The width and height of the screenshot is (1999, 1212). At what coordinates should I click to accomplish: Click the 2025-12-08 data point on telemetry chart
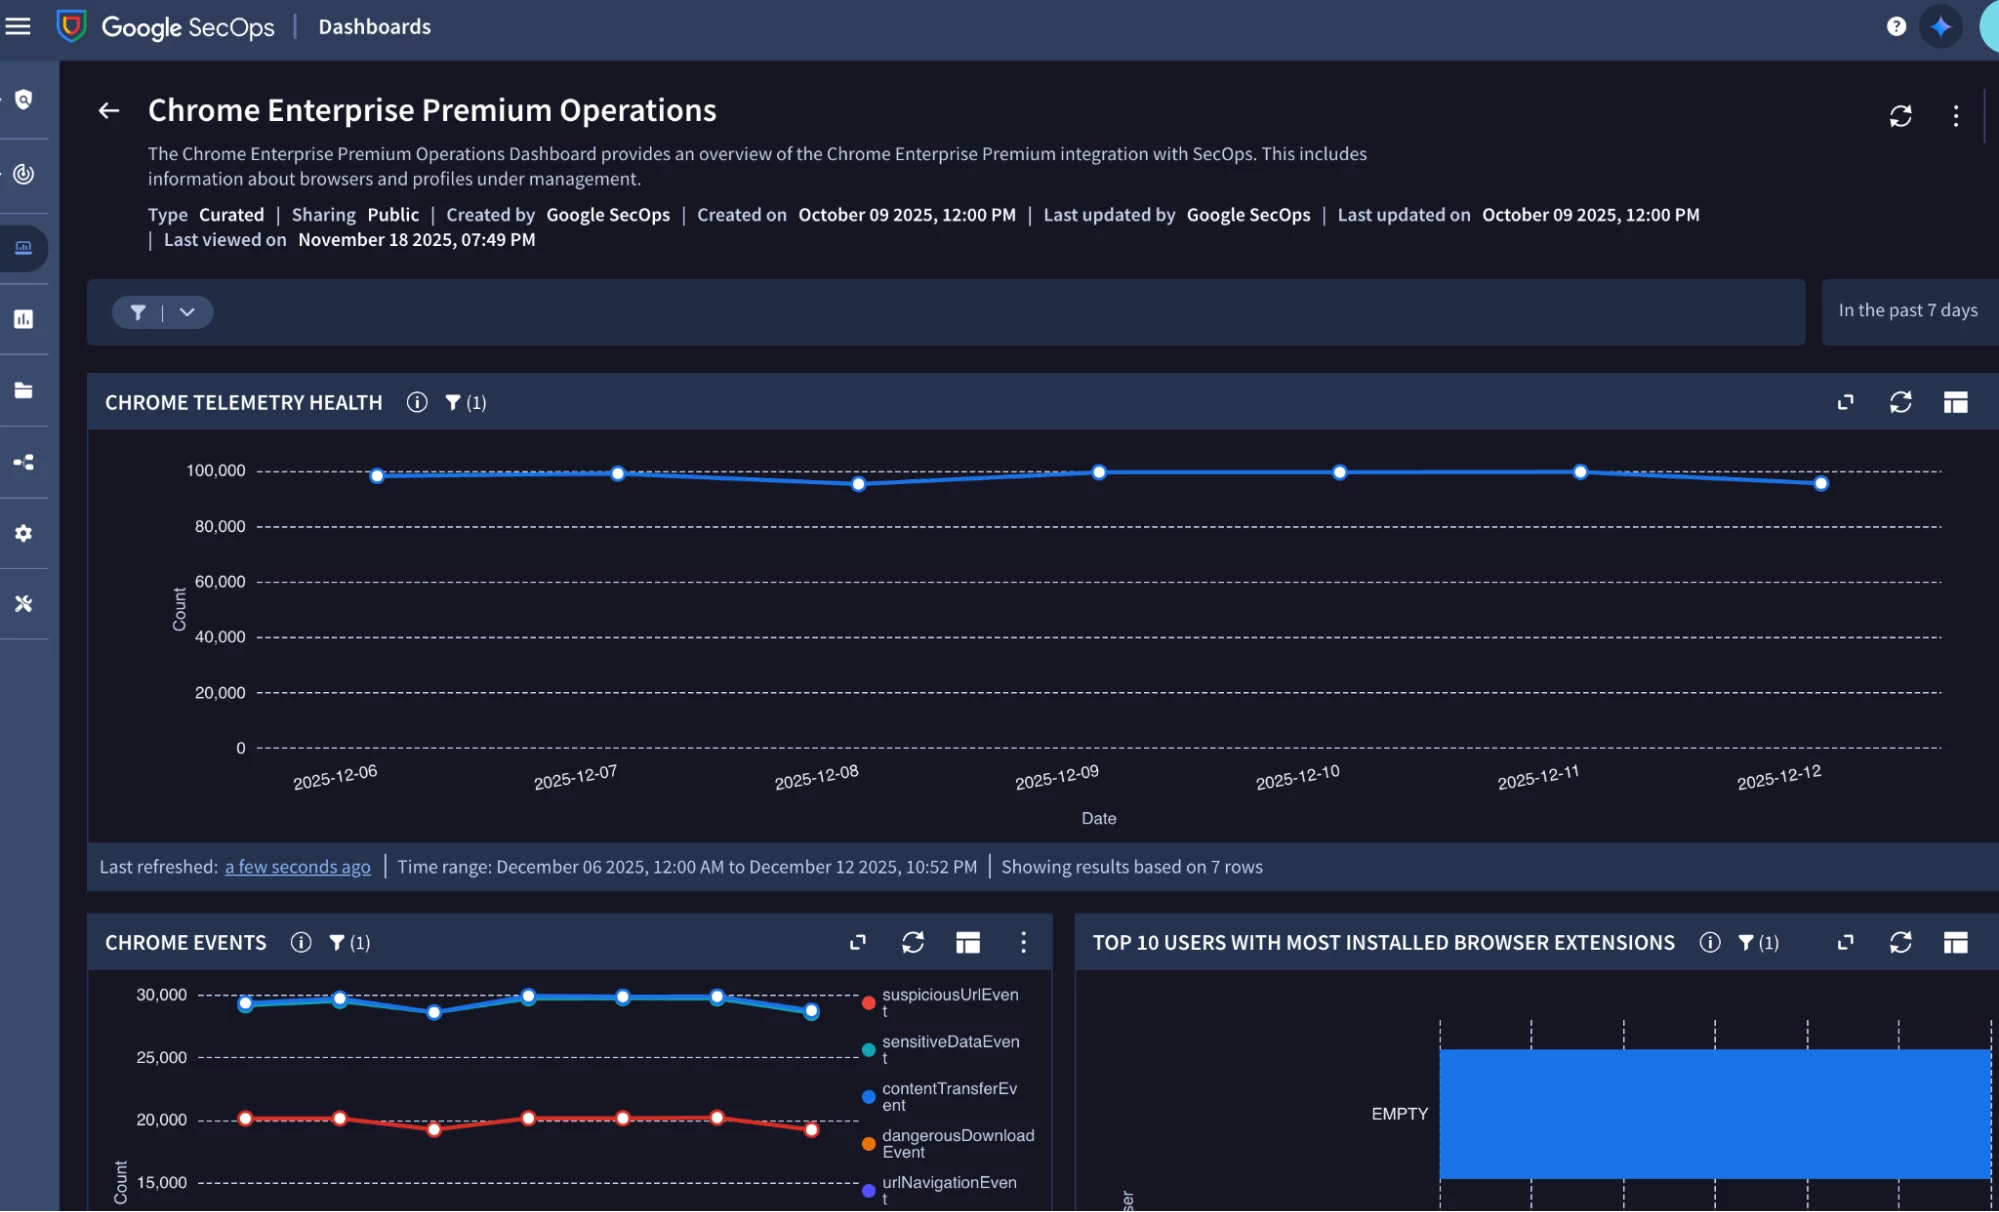[x=858, y=484]
